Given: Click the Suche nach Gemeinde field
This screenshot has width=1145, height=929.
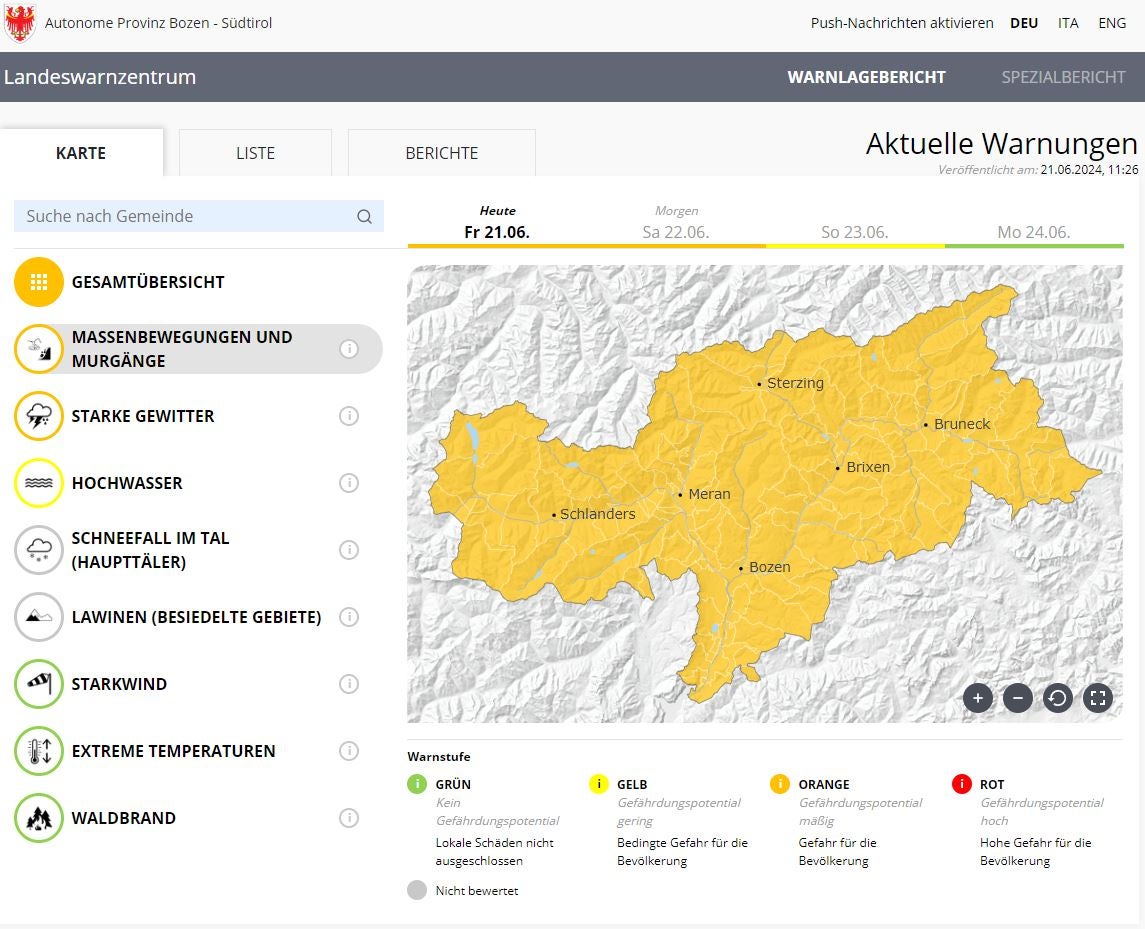Looking at the screenshot, I should pos(185,216).
